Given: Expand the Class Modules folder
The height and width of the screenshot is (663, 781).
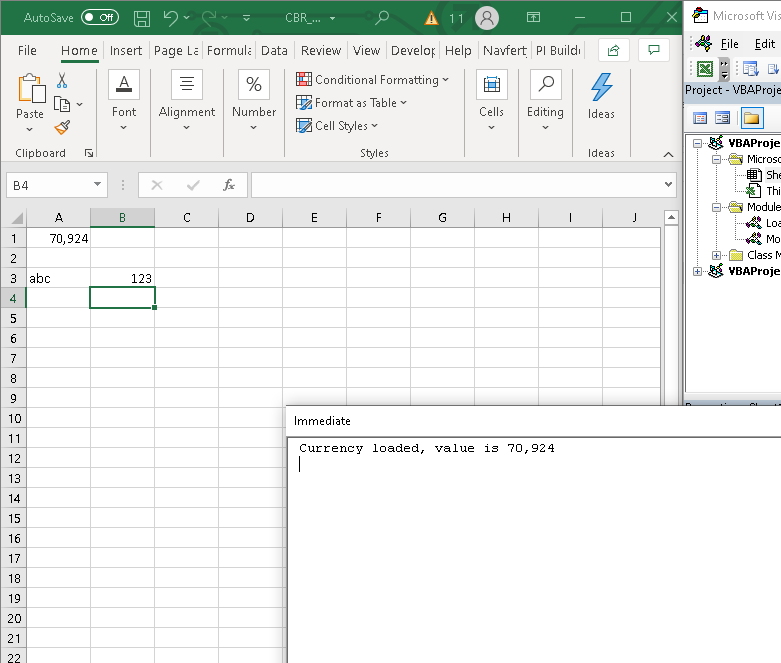Looking at the screenshot, I should 716,255.
